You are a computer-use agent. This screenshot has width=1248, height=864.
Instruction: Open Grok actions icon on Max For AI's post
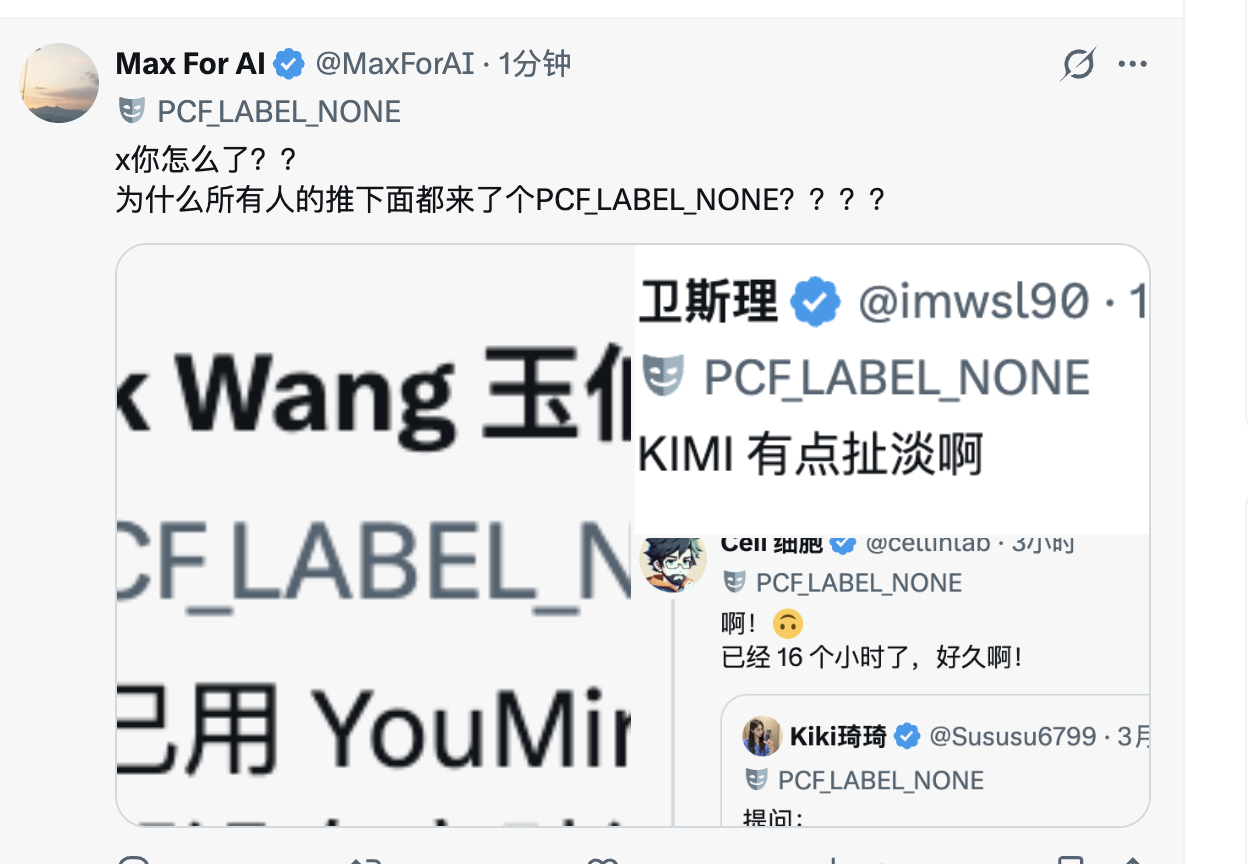coord(1079,65)
